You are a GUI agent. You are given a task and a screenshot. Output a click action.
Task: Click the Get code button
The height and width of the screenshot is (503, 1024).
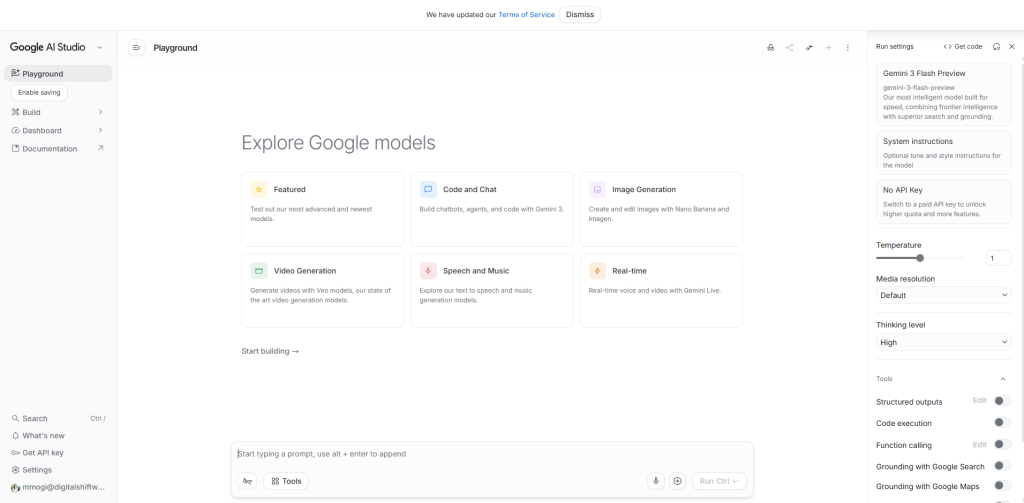click(963, 47)
